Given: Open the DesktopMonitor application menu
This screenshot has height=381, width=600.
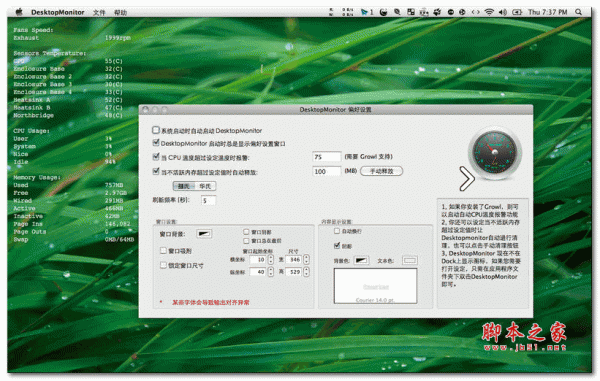Looking at the screenshot, I should [57, 12].
